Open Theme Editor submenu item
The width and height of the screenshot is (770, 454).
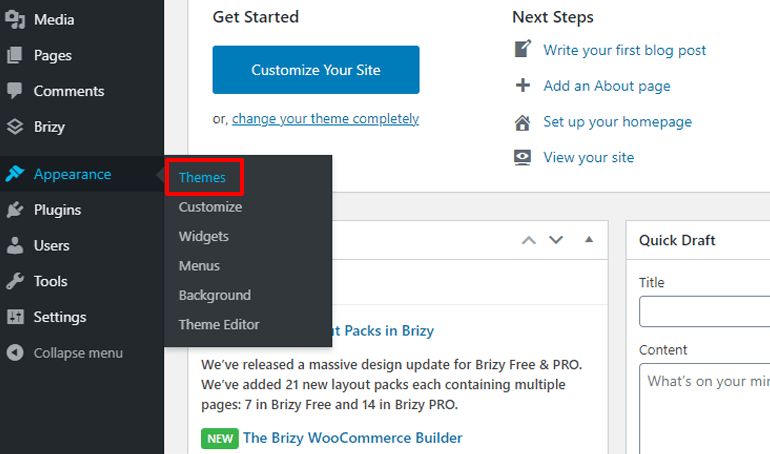coord(219,324)
